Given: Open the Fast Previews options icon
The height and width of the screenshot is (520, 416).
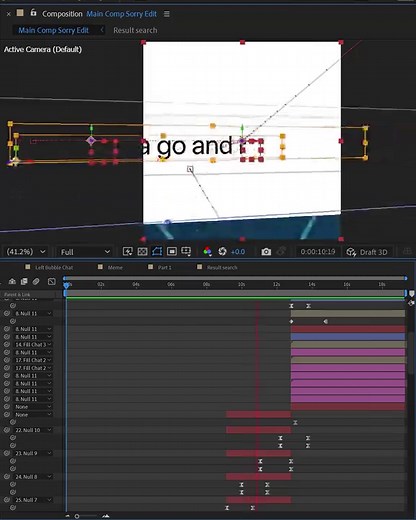Looking at the screenshot, I should coord(127,251).
